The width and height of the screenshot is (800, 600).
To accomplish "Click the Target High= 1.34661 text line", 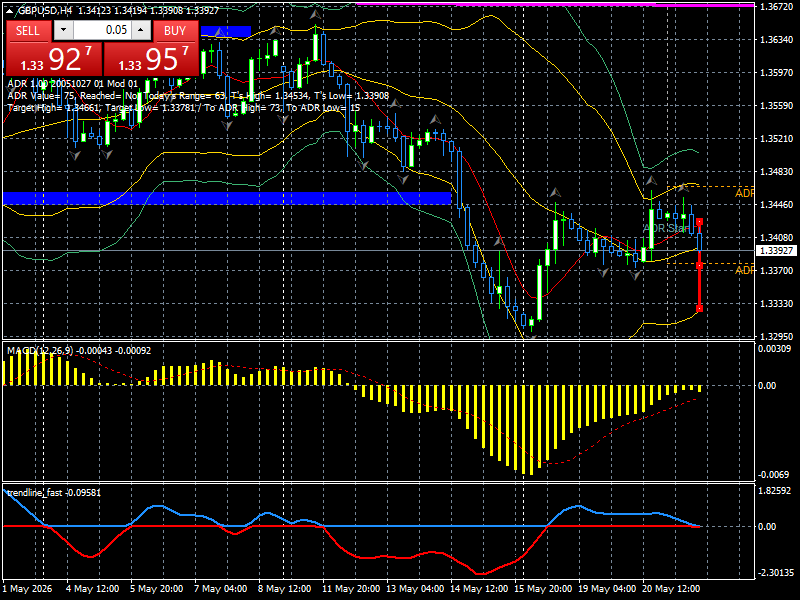I will click(x=184, y=108).
